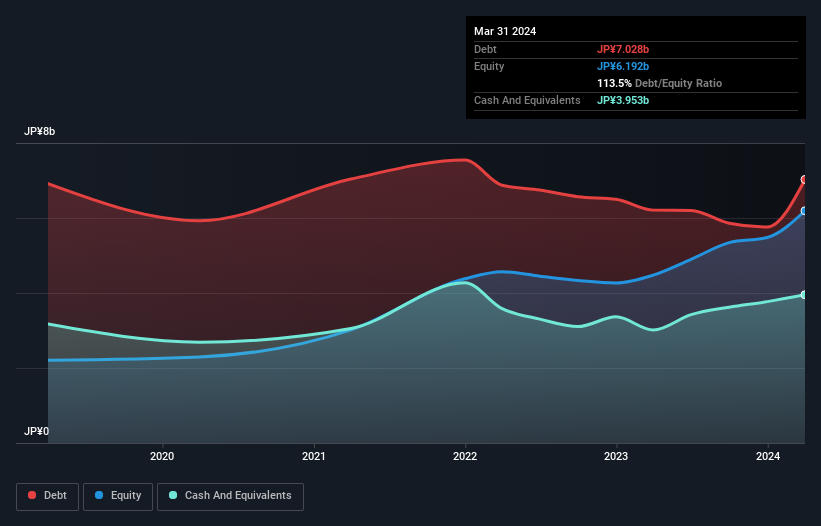Click the 2021 x-axis label
821x526 pixels.
314,456
